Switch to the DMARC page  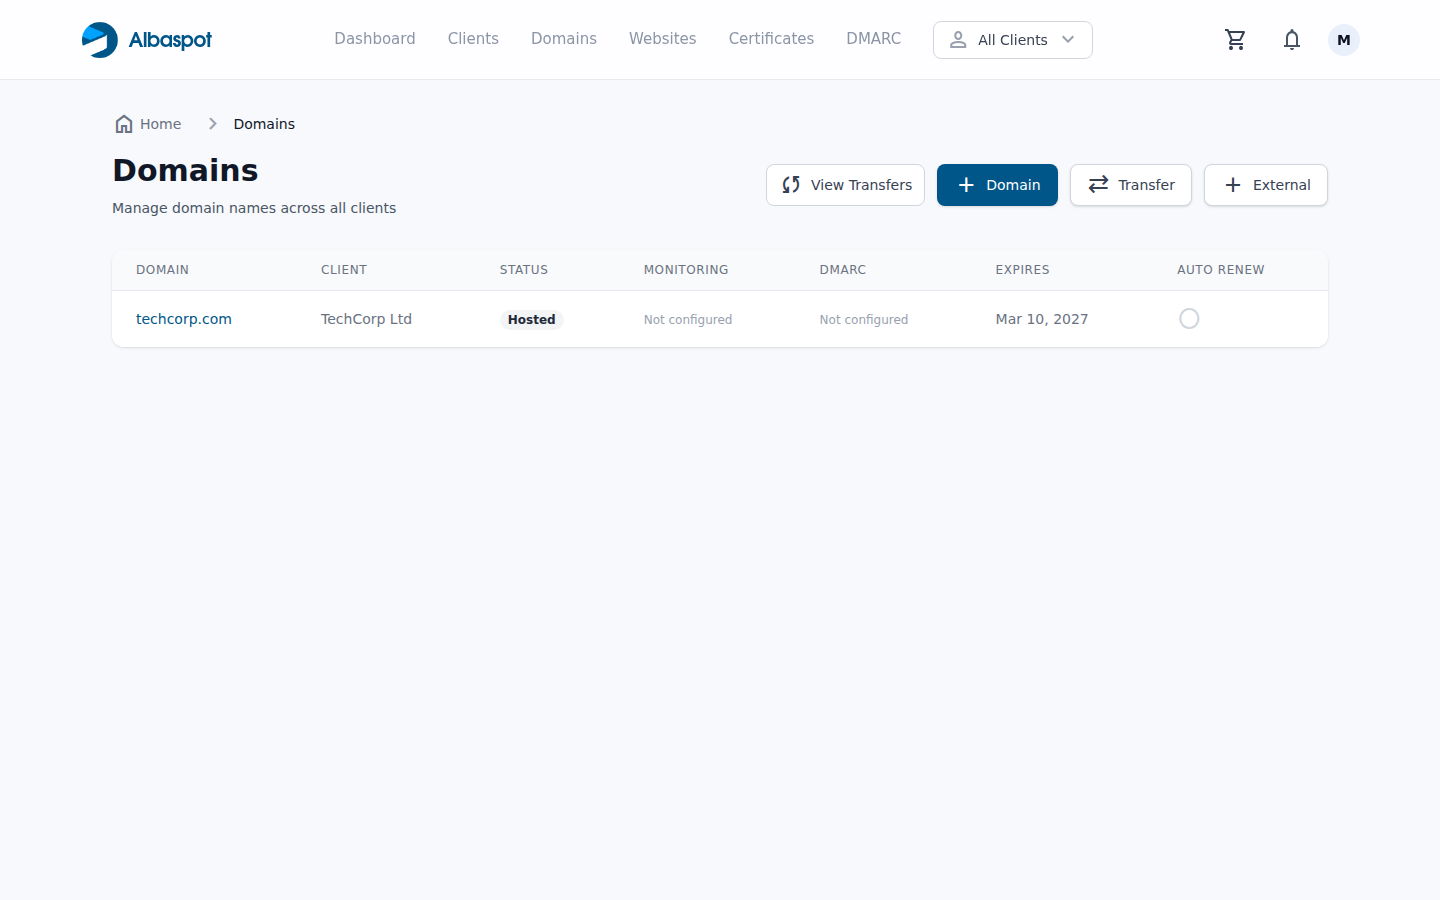pos(873,39)
